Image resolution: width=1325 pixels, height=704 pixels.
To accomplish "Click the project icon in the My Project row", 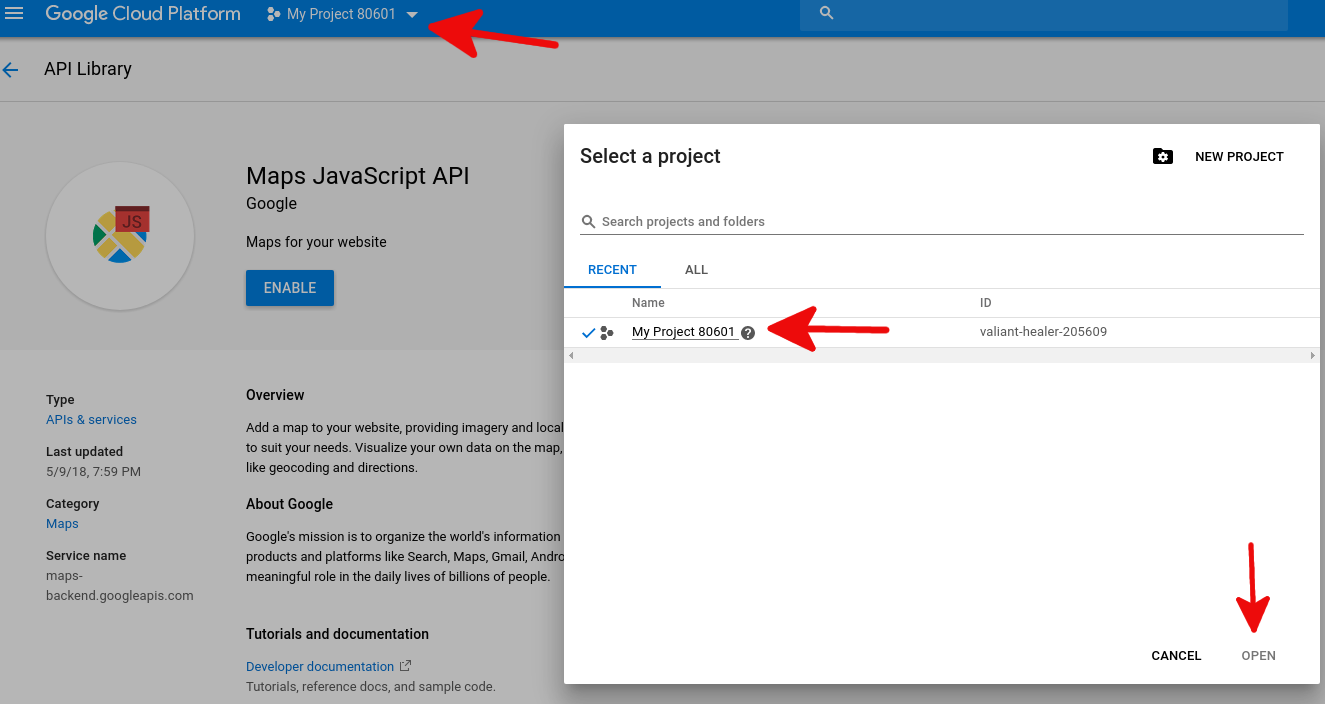I will click(x=606, y=333).
